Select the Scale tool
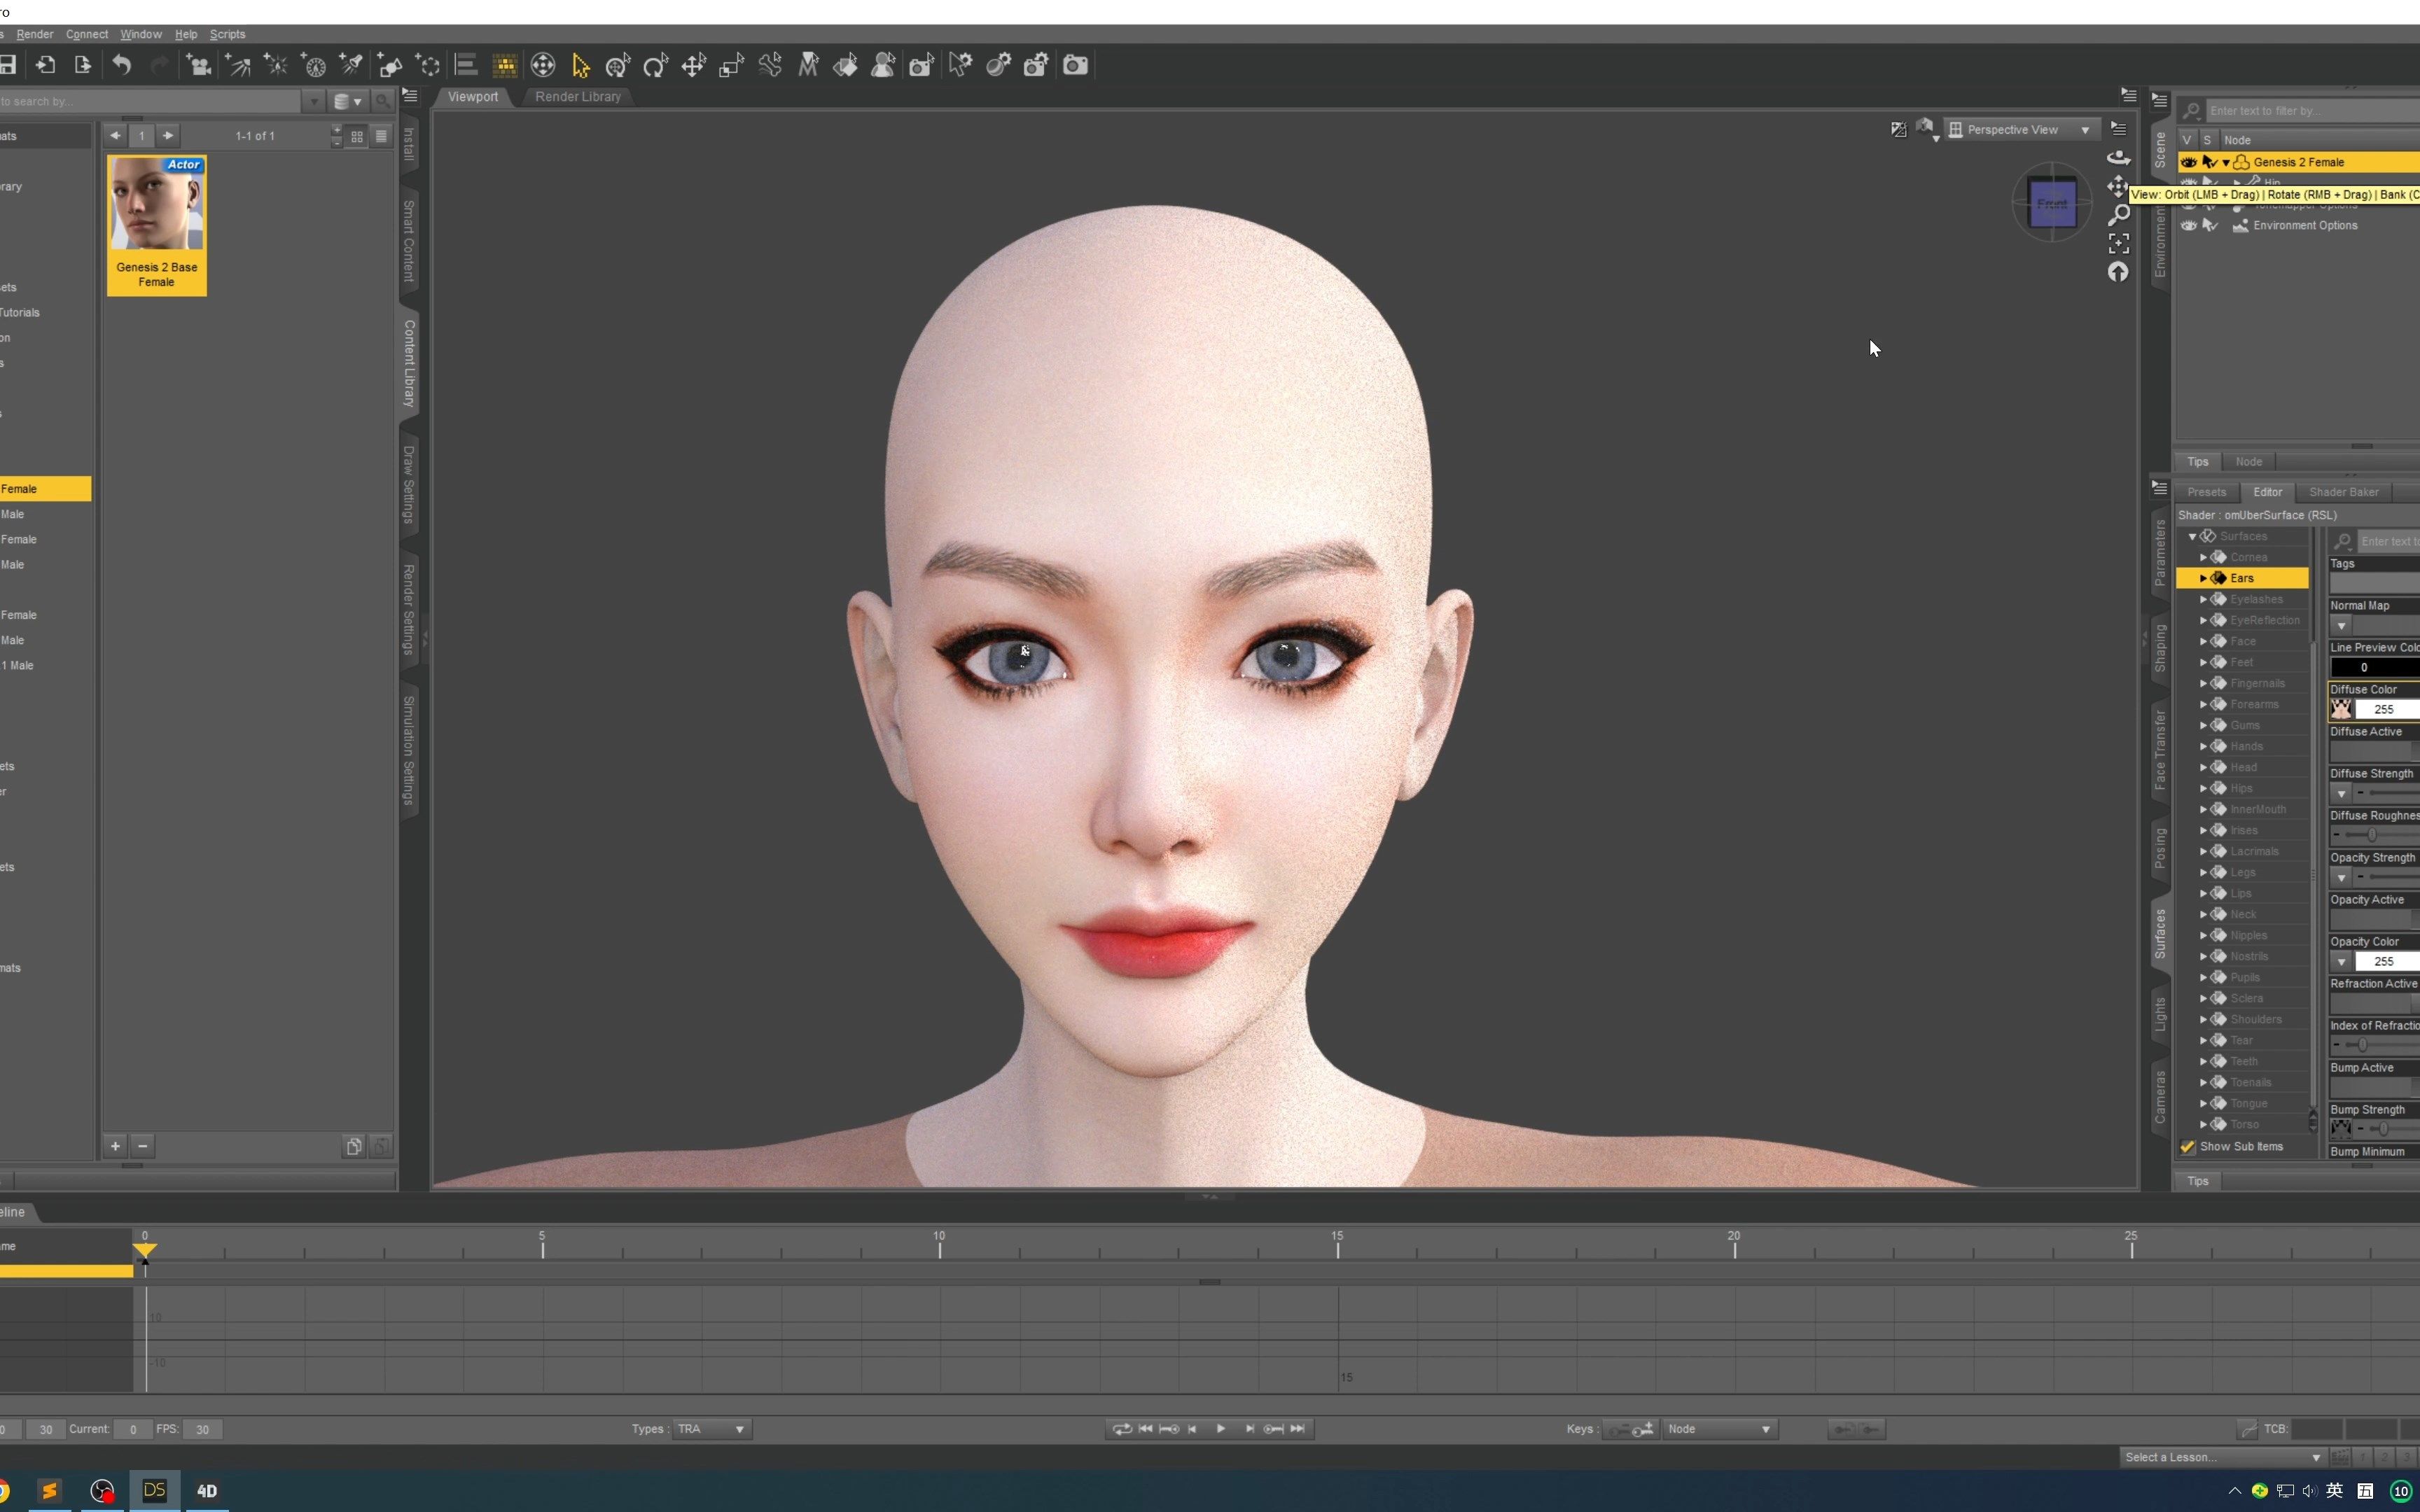 point(731,65)
